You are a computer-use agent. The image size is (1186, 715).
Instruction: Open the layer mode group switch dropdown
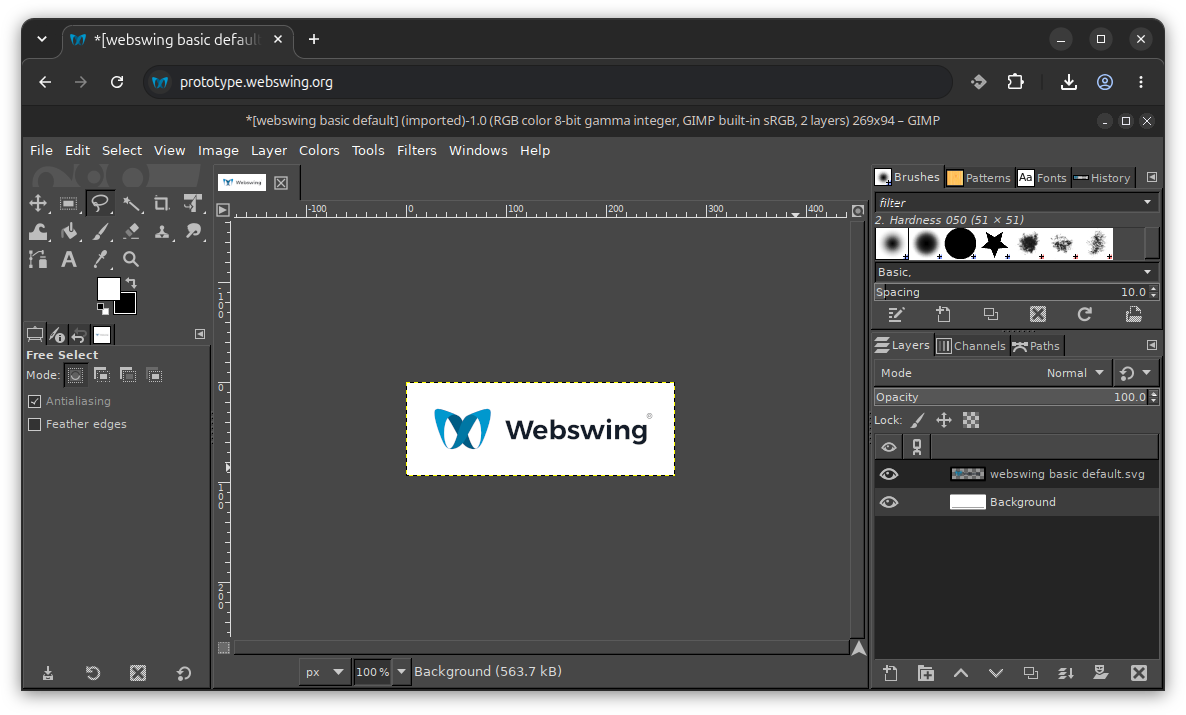[x=1135, y=373]
